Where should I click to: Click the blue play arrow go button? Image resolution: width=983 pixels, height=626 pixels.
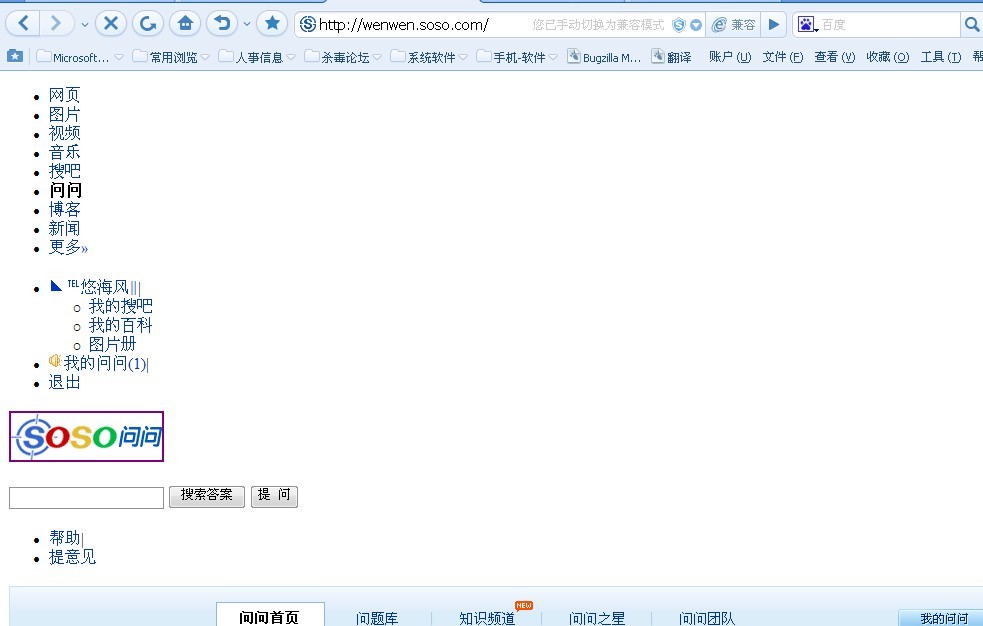click(x=774, y=24)
